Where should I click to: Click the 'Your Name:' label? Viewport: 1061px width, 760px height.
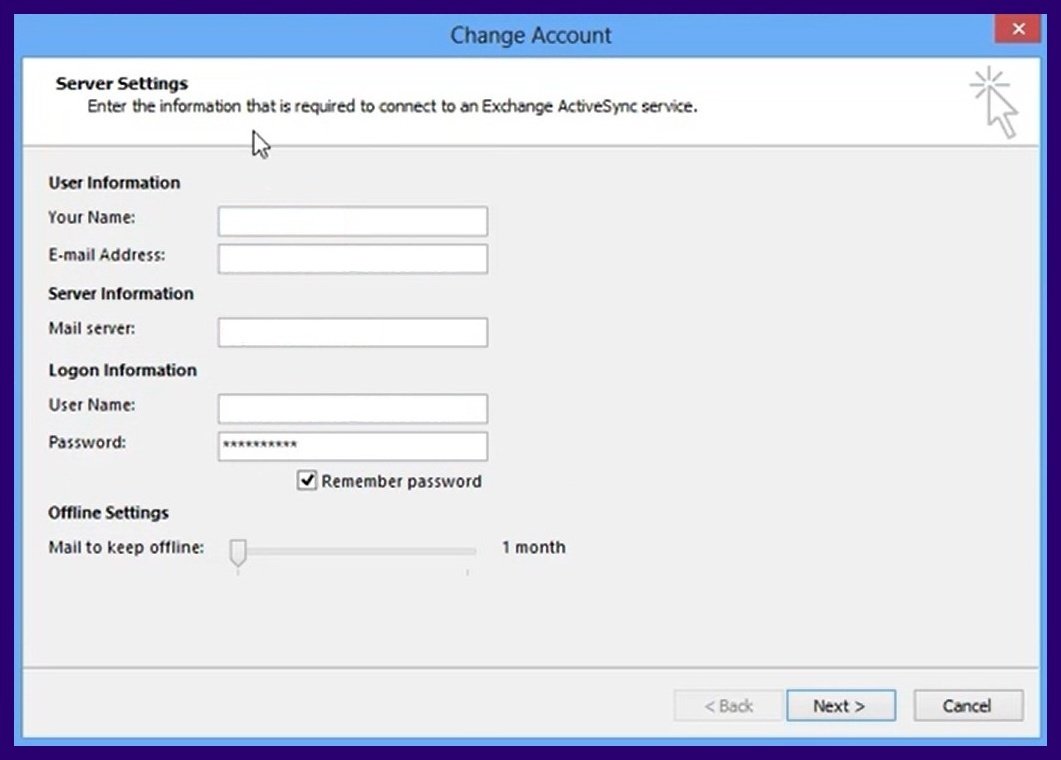coord(91,217)
